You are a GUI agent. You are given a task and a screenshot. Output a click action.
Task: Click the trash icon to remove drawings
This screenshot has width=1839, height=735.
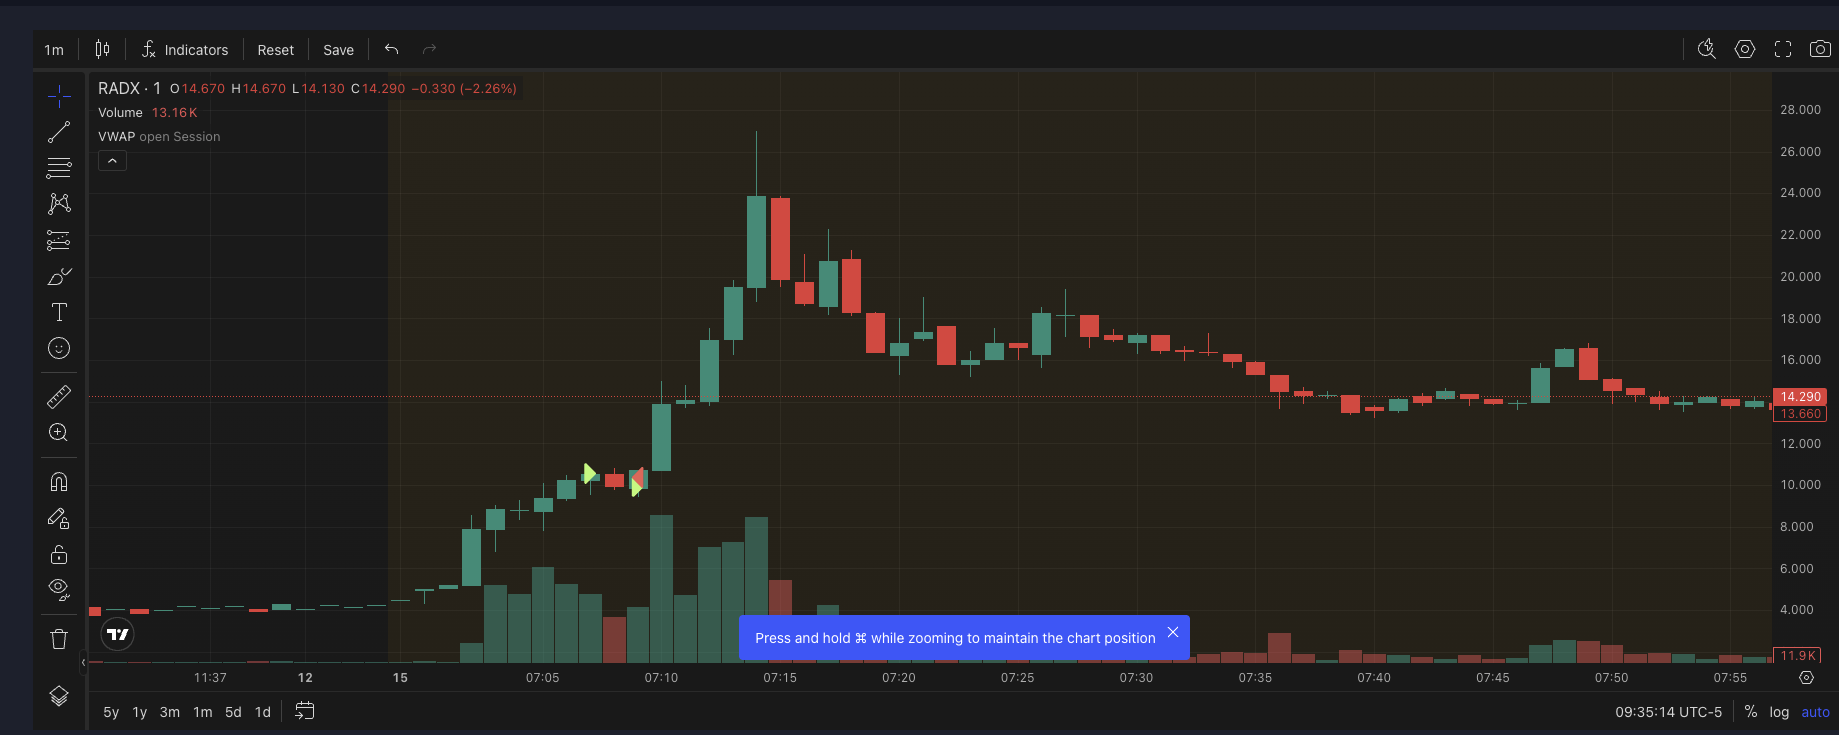coord(59,639)
